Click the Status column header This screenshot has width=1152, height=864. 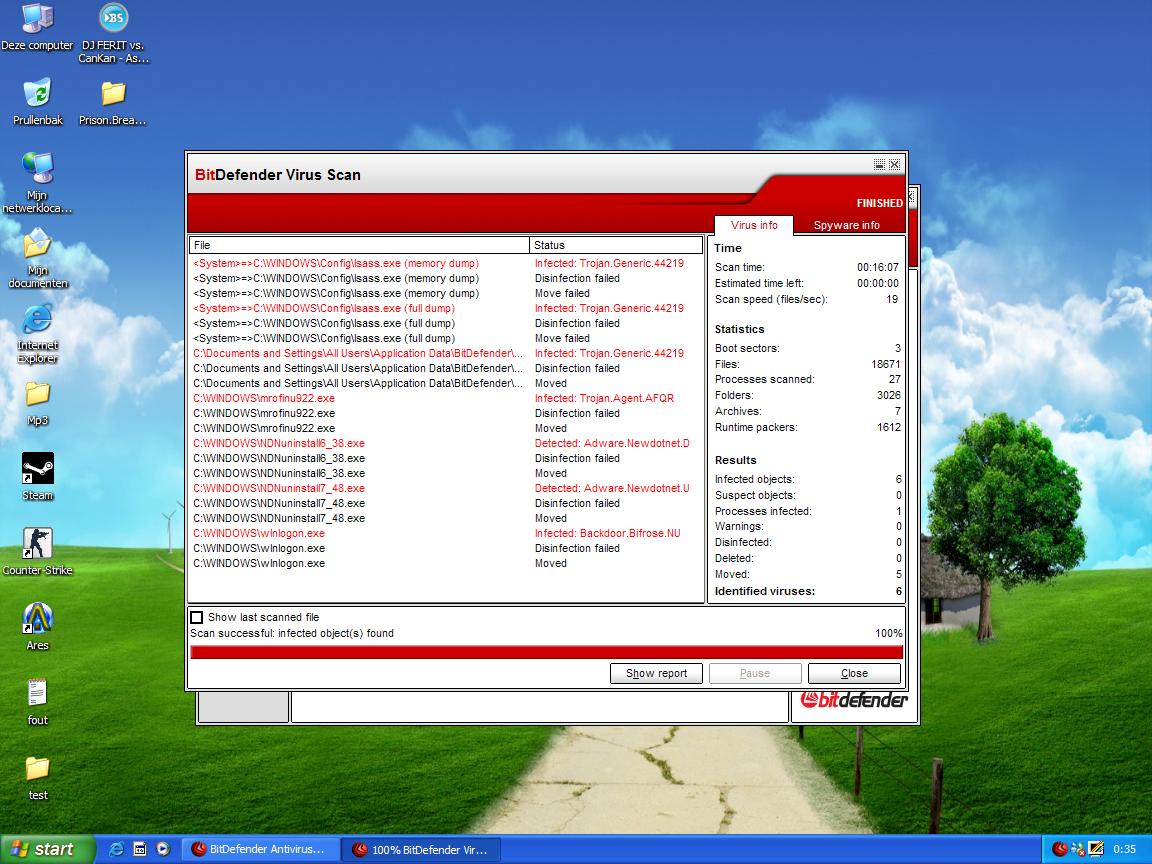tap(616, 245)
